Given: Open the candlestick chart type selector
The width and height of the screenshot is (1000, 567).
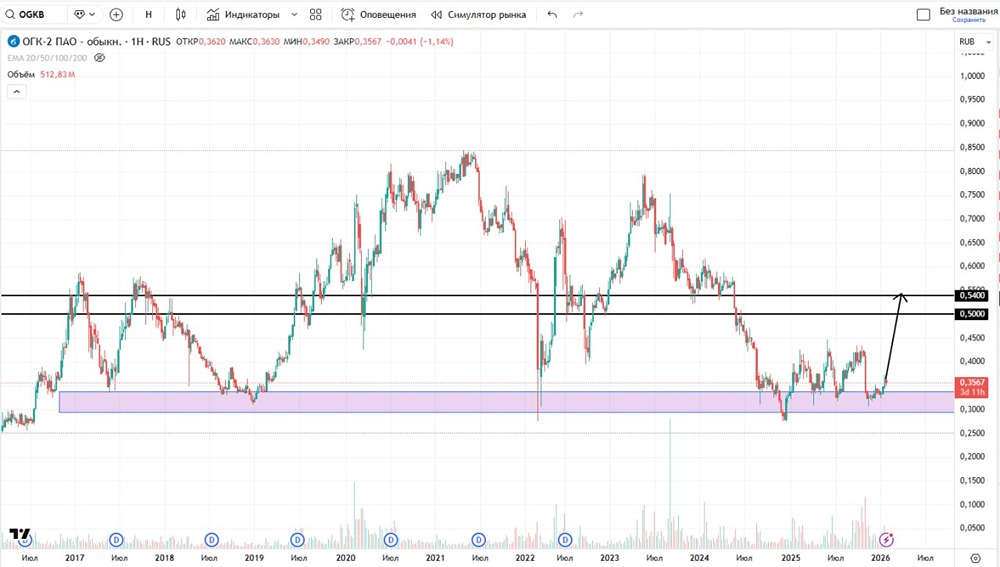Looking at the screenshot, I should 180,15.
